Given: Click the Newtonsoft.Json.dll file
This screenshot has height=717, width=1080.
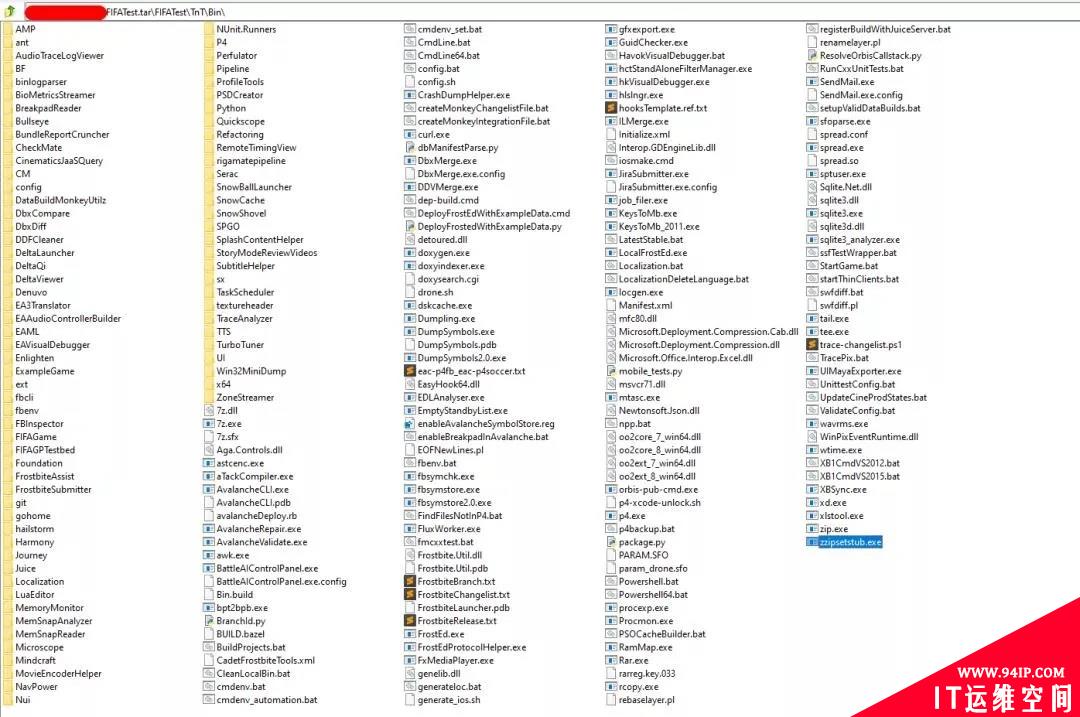Looking at the screenshot, I should coord(658,411).
